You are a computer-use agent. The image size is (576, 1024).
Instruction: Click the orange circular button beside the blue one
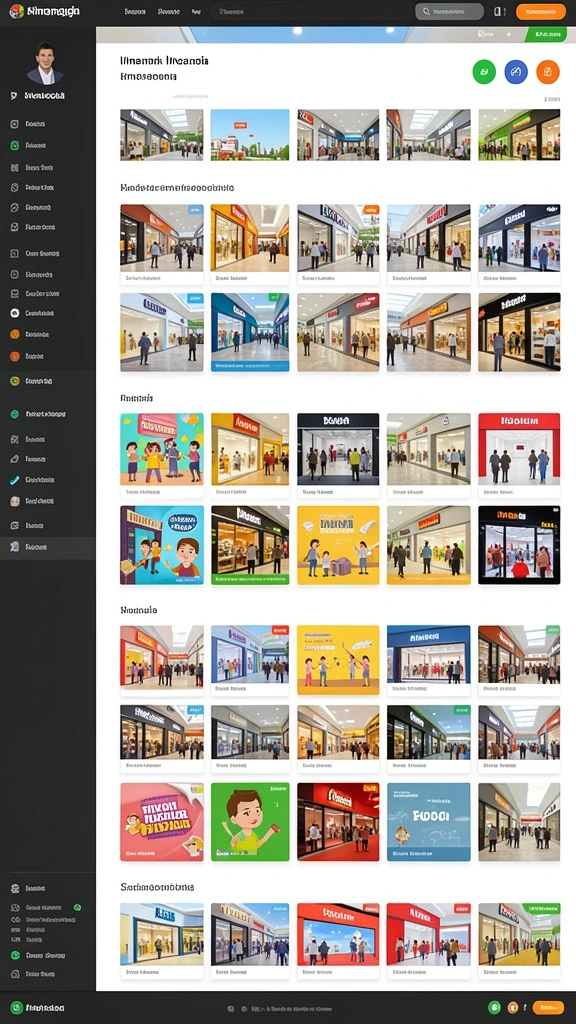(548, 72)
